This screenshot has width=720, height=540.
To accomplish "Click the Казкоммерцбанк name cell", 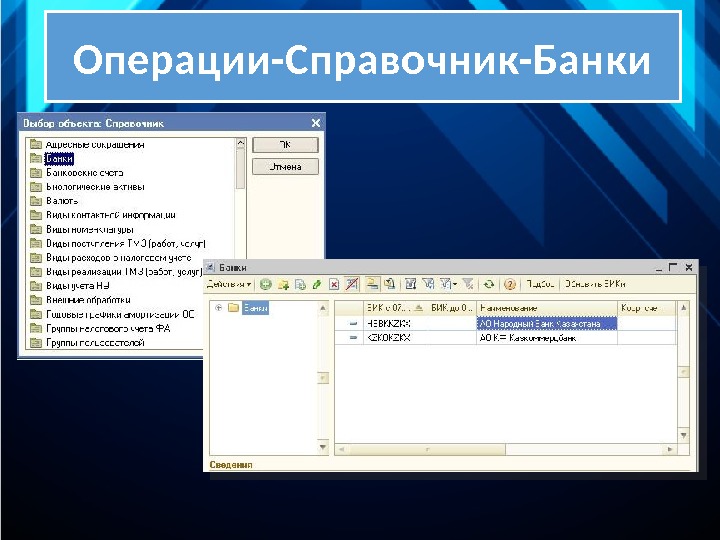I will [546, 338].
